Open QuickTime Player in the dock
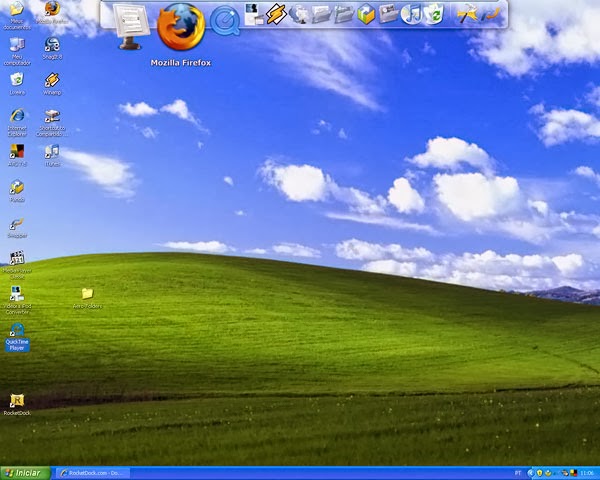The height and width of the screenshot is (480, 600). click(x=225, y=21)
